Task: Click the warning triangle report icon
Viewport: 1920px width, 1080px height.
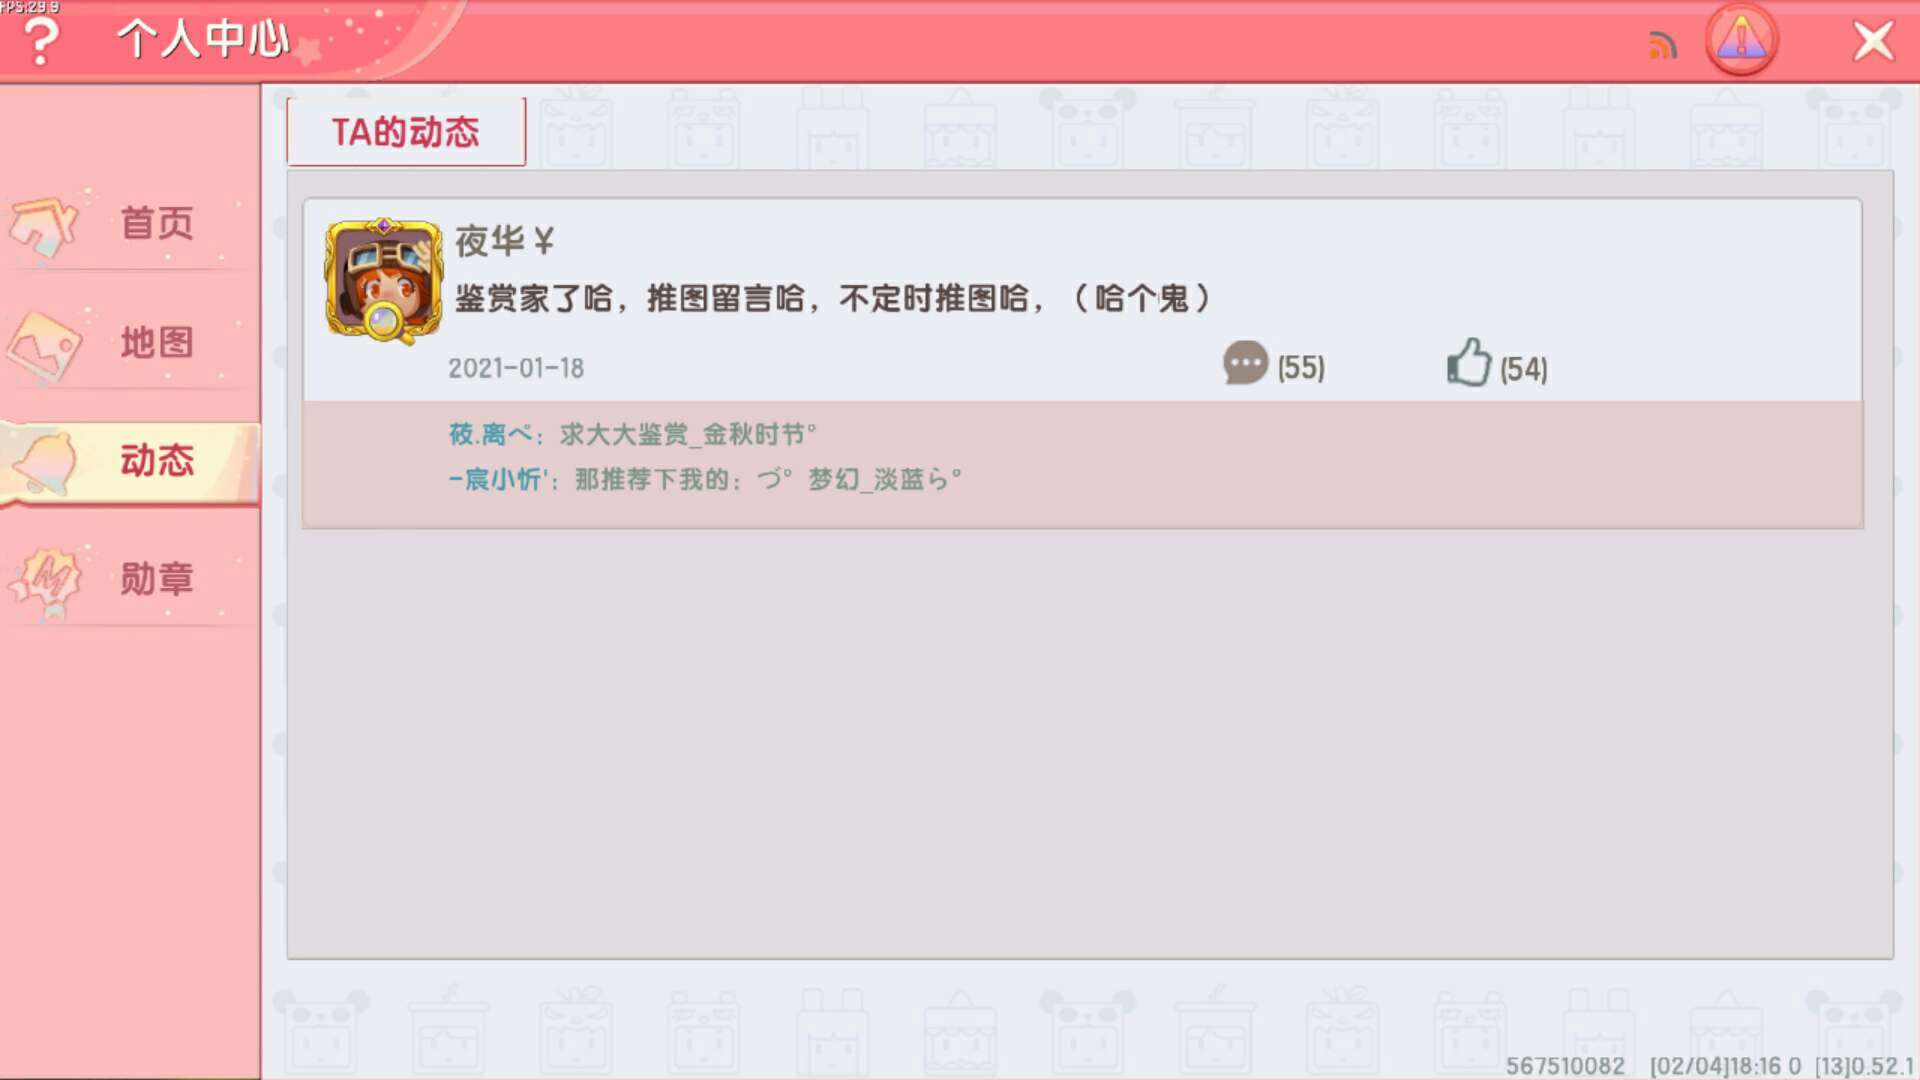Action: click(x=1741, y=40)
